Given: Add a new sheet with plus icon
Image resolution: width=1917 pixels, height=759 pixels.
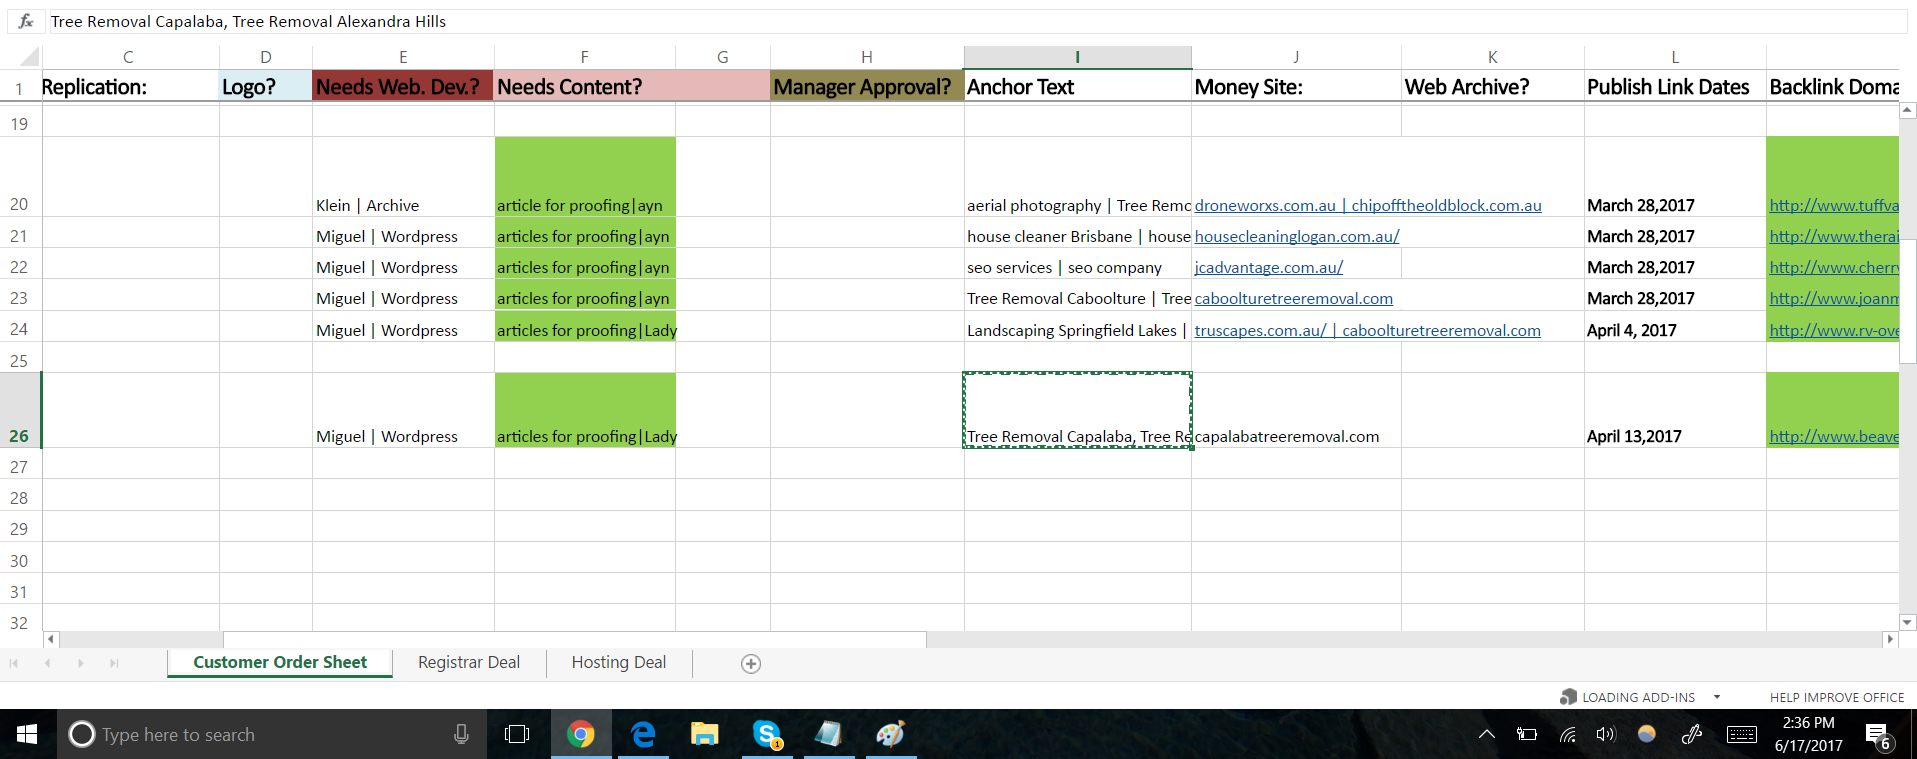Looking at the screenshot, I should [x=751, y=664].
